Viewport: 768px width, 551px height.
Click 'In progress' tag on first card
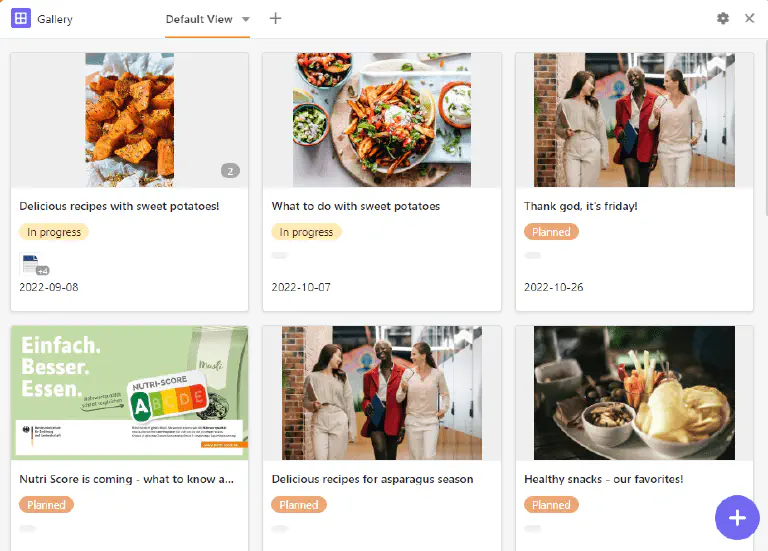(x=54, y=232)
